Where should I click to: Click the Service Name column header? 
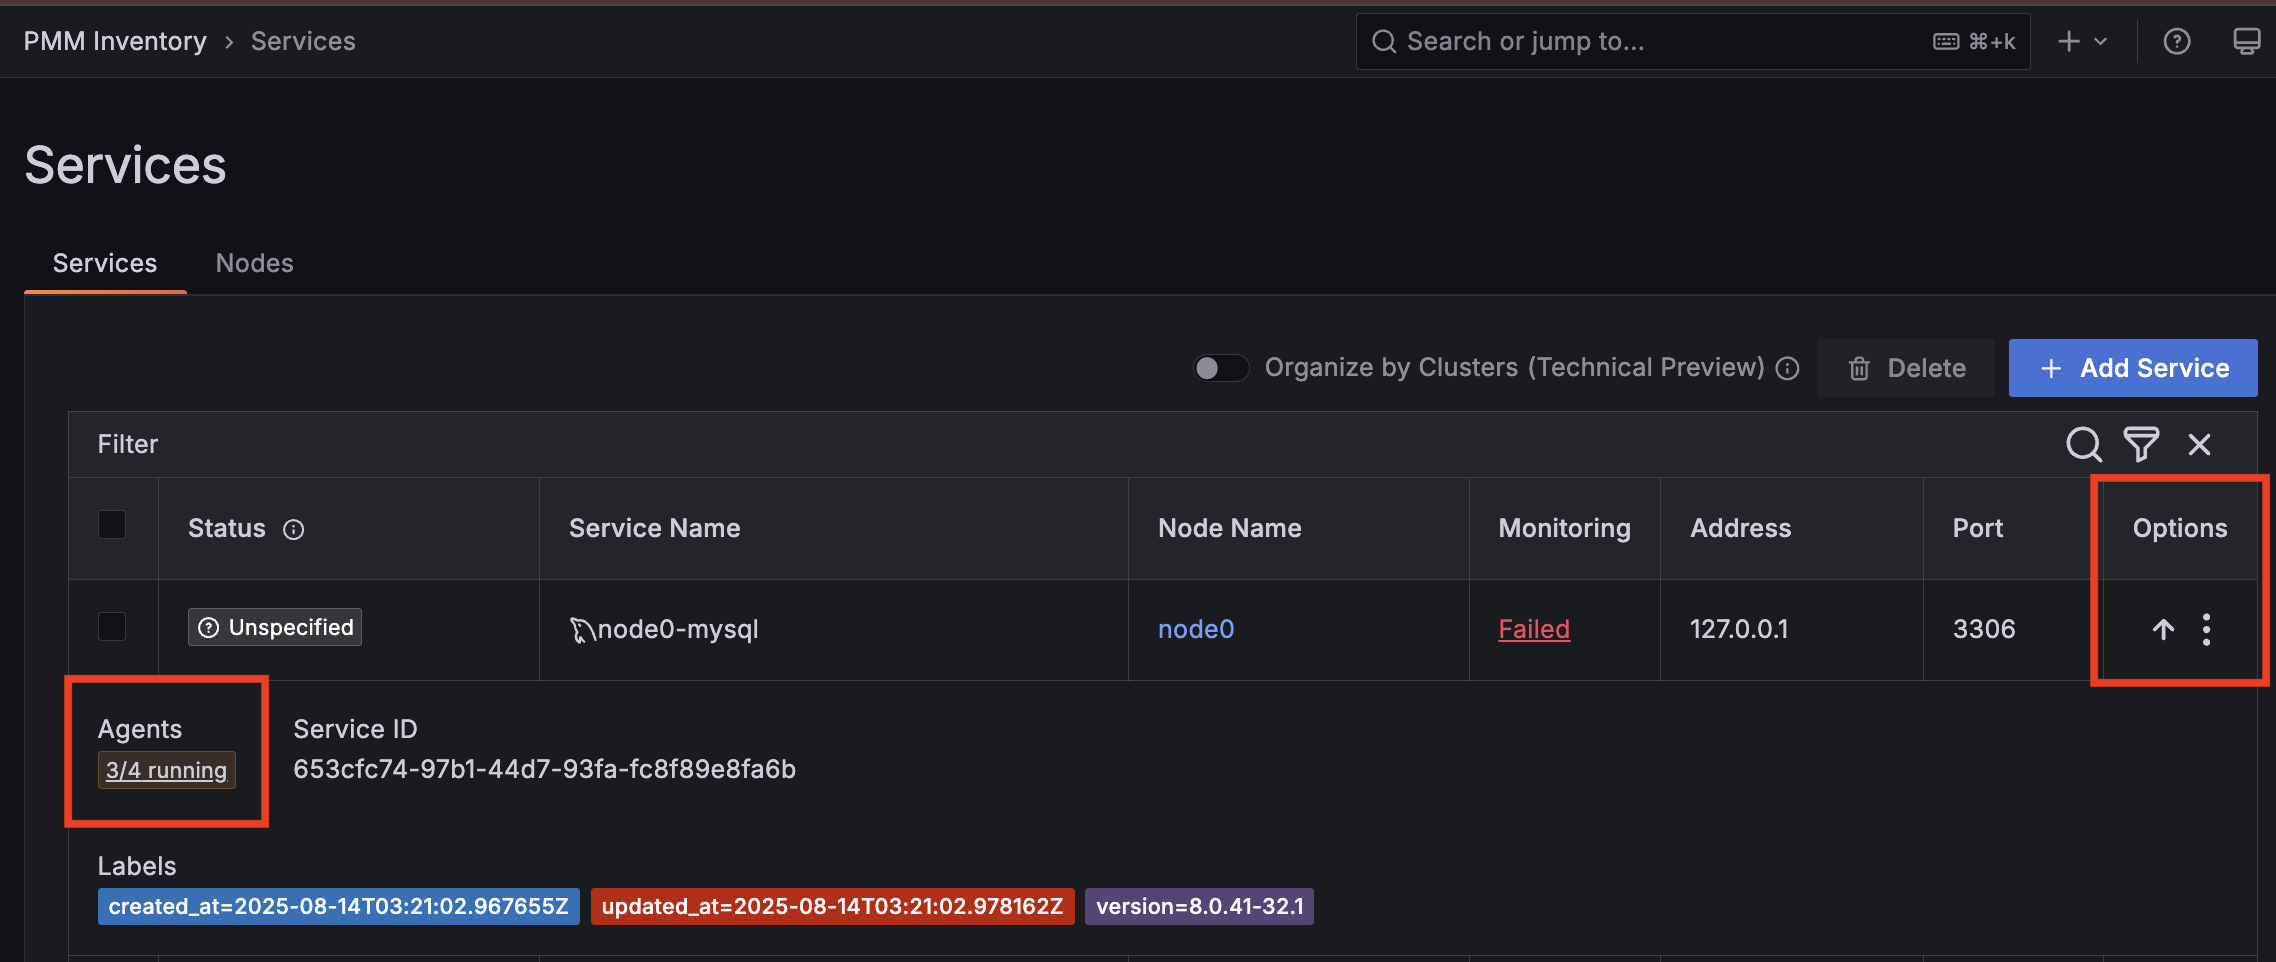[x=655, y=528]
